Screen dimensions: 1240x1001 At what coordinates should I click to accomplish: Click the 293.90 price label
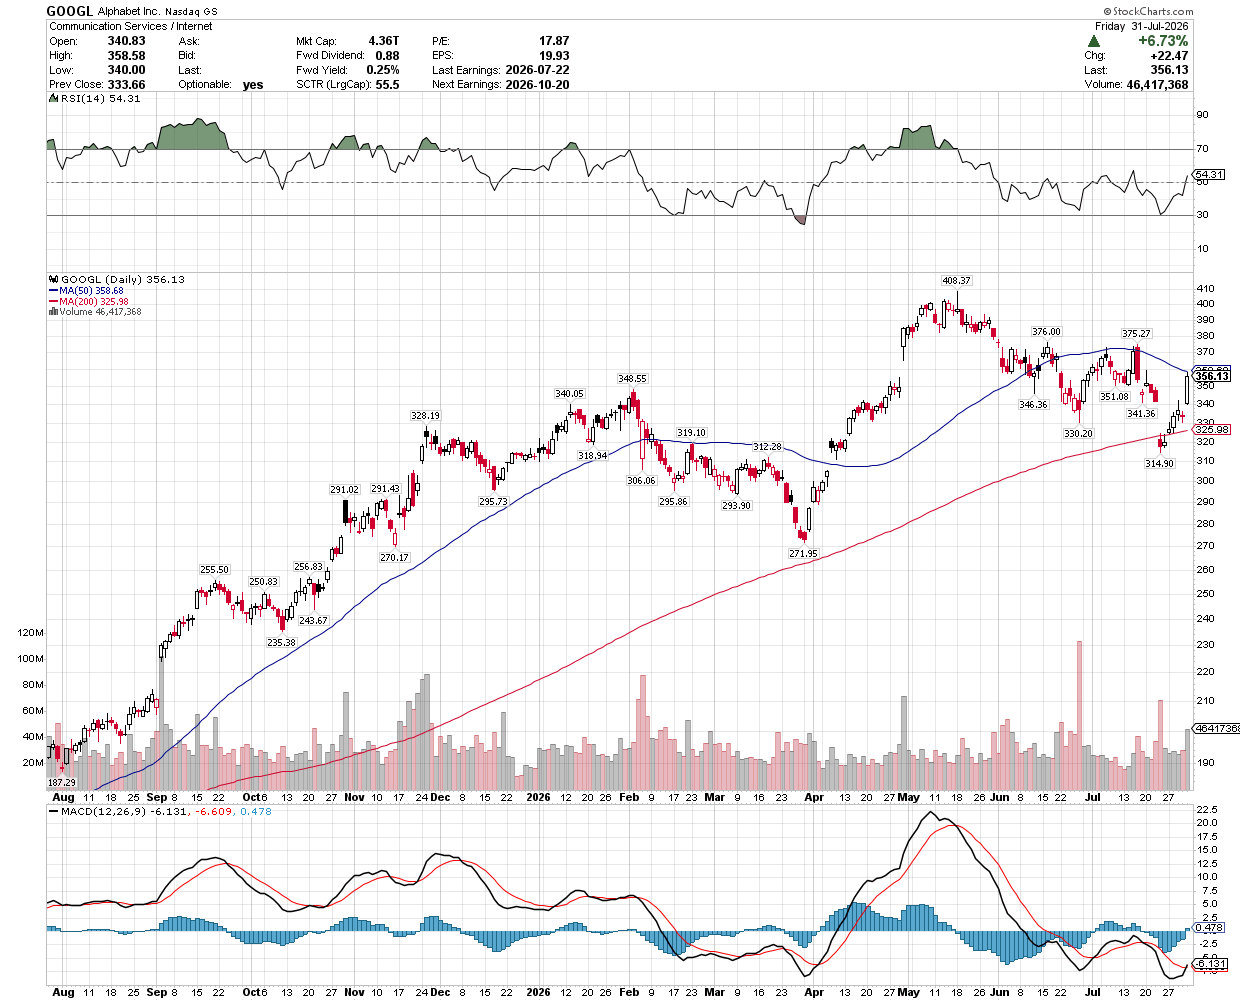pyautogui.click(x=736, y=506)
